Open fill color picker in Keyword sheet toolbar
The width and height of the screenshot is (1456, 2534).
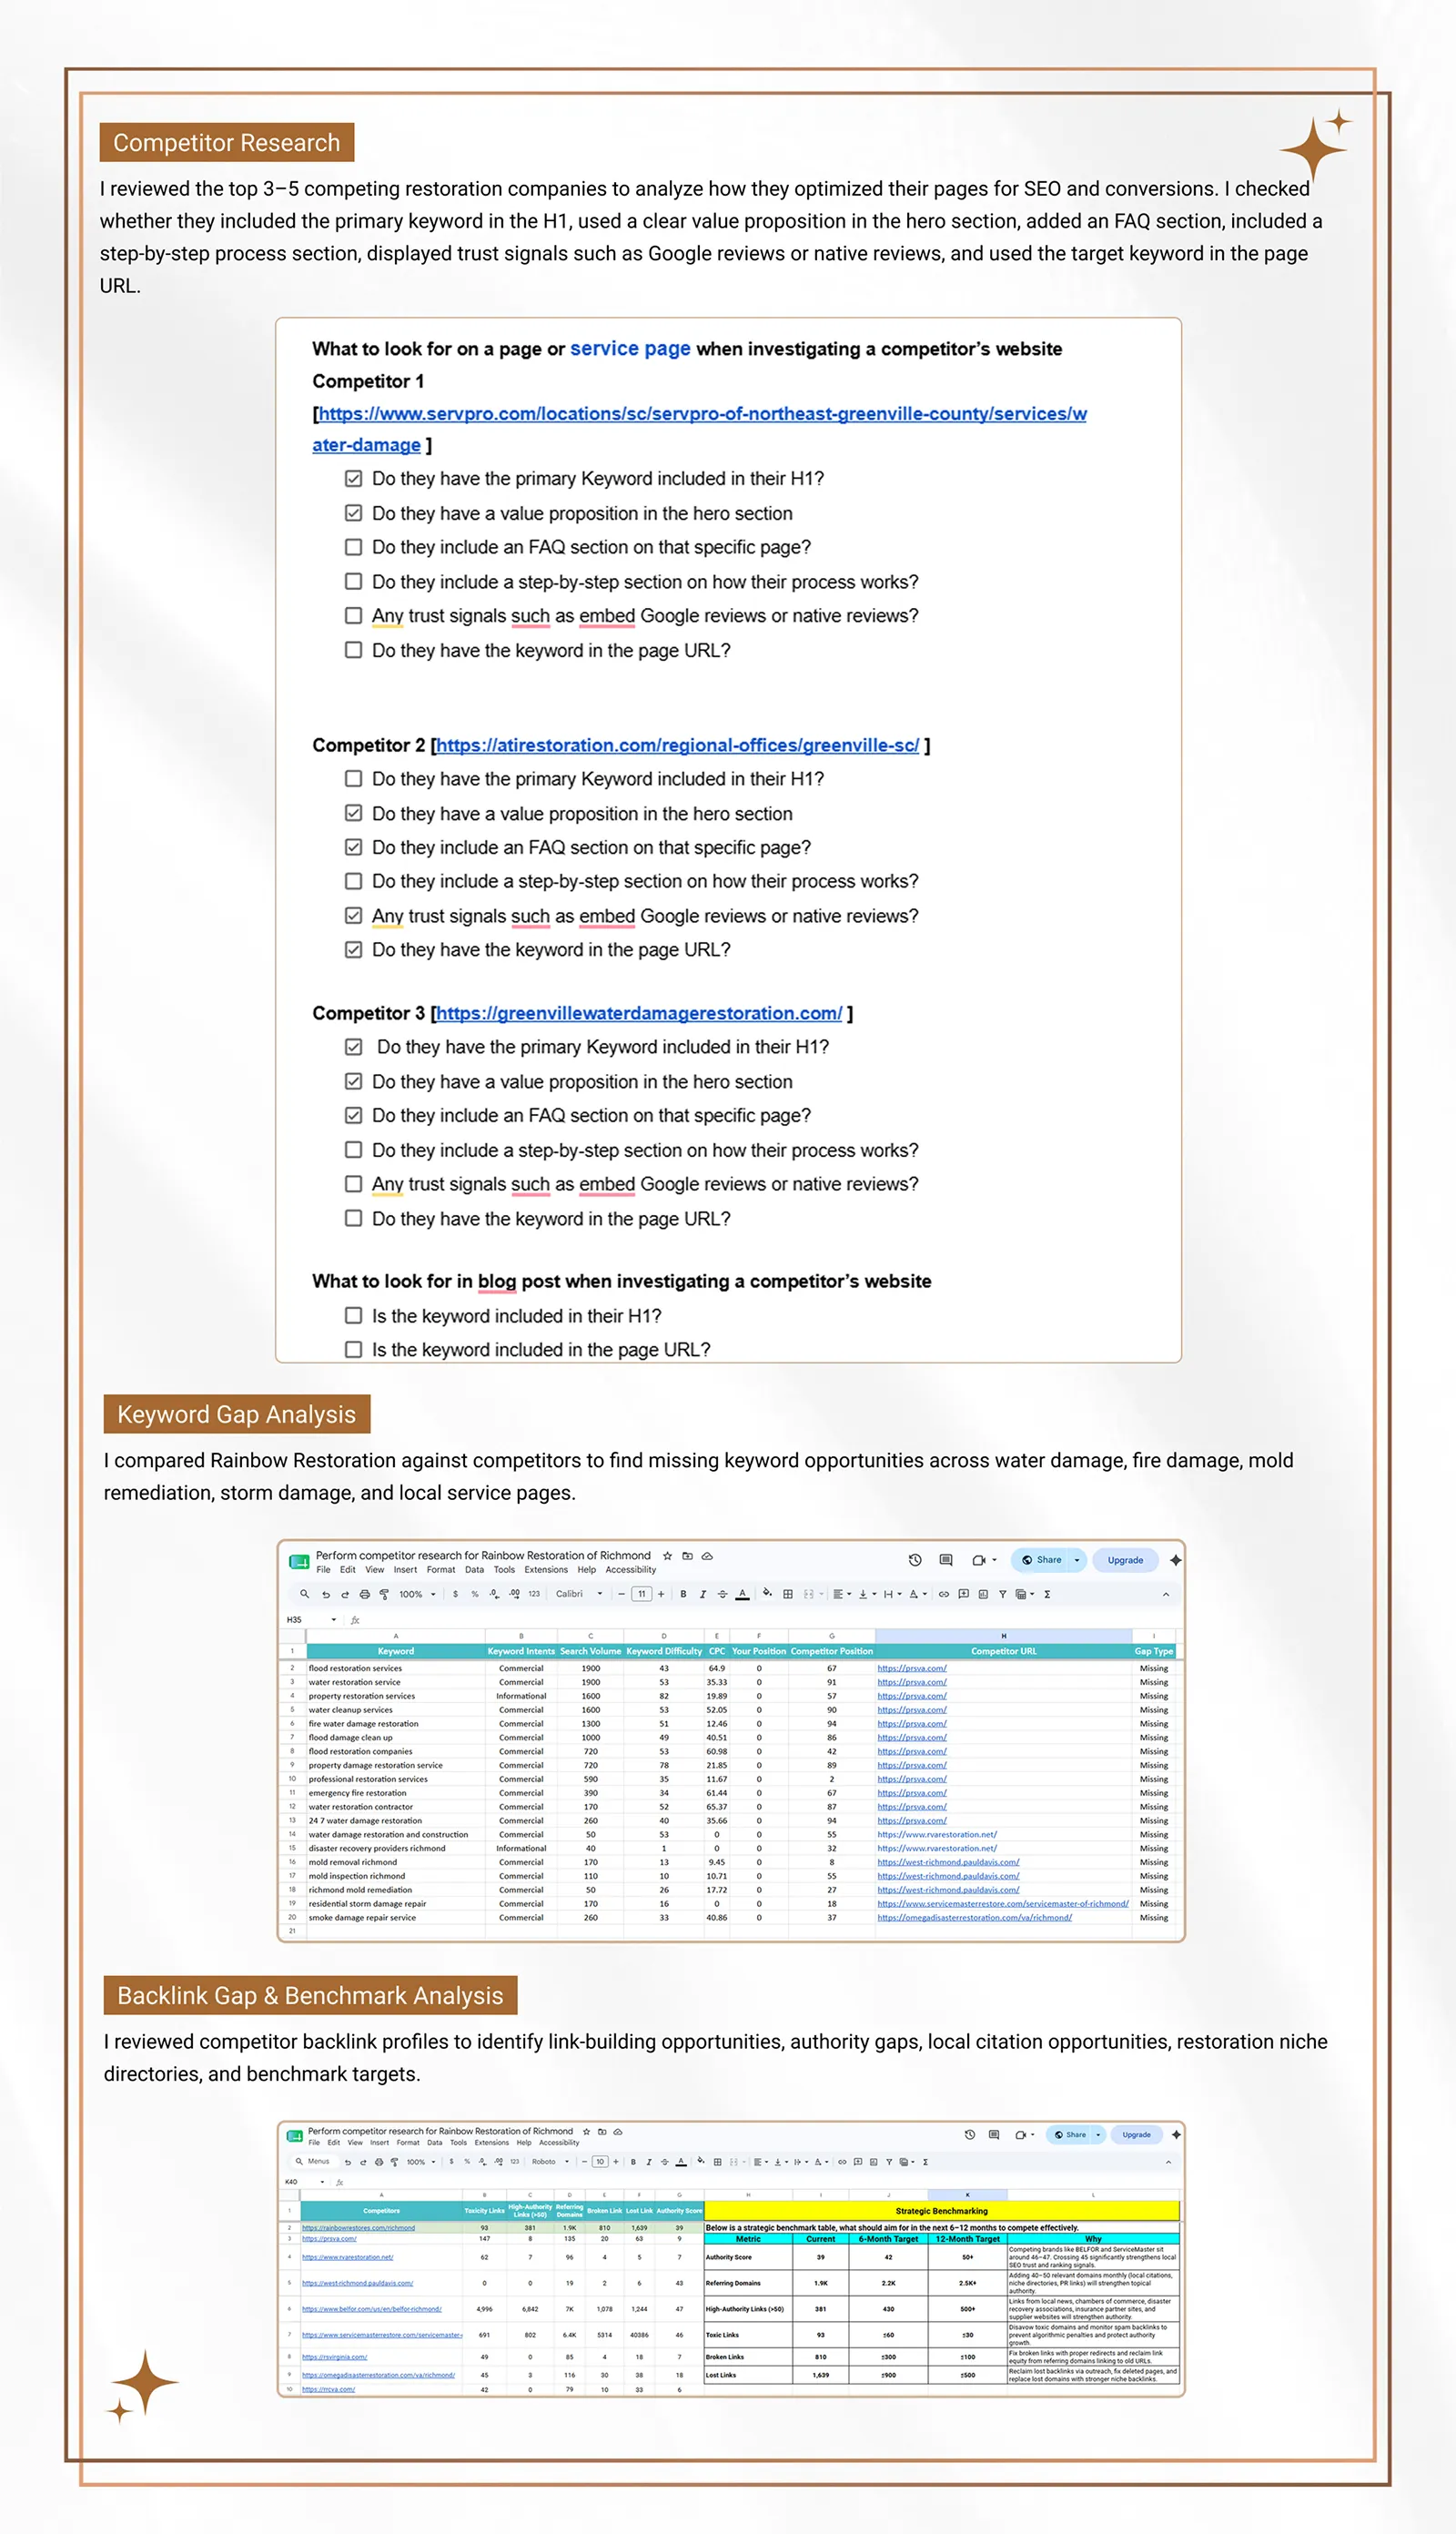767,1594
